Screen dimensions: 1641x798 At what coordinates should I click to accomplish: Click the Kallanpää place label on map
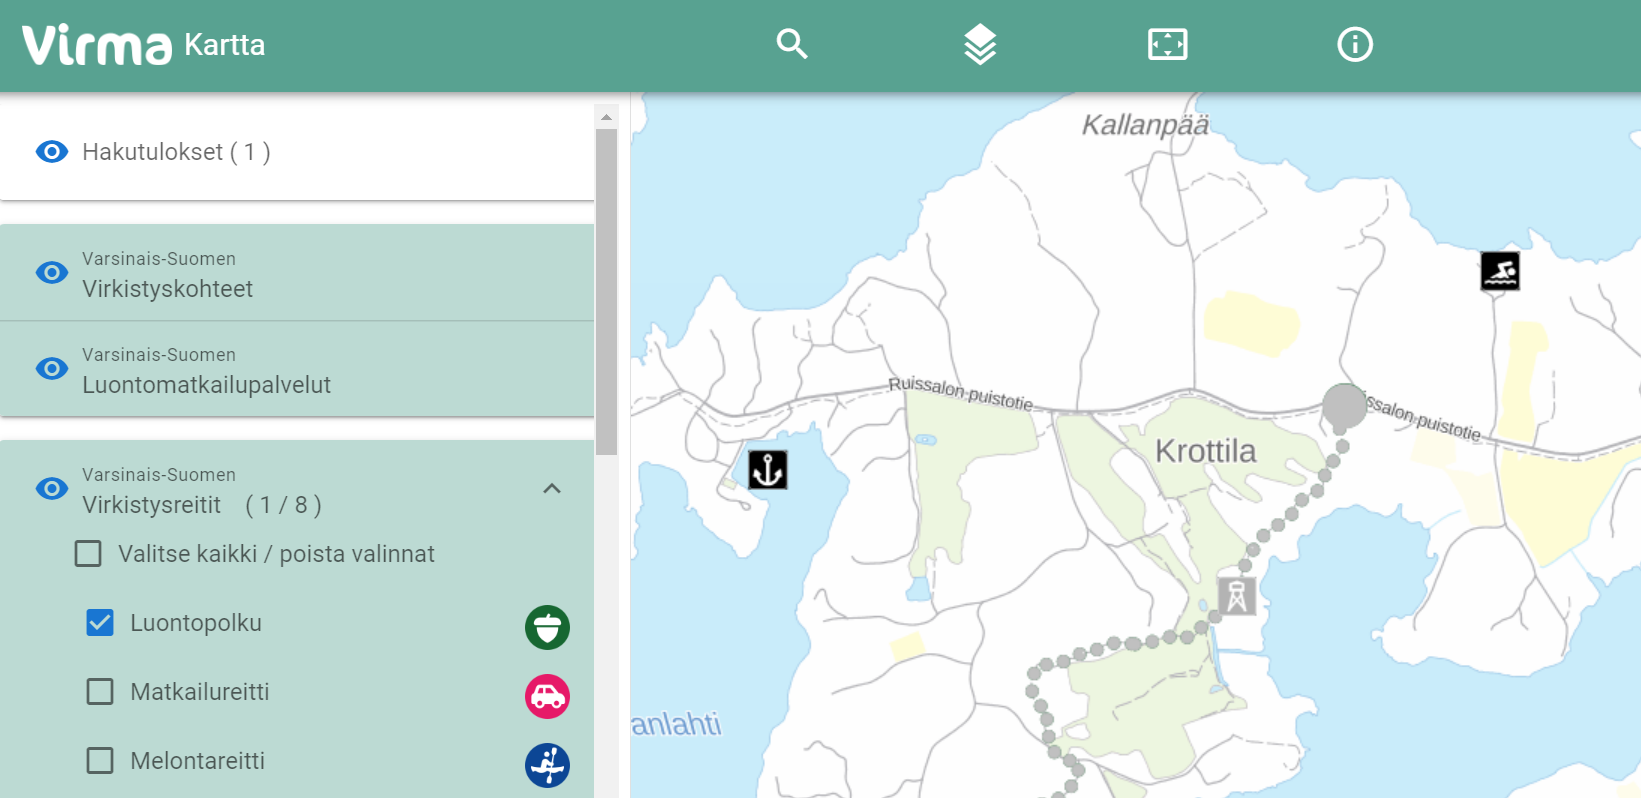(x=1146, y=125)
